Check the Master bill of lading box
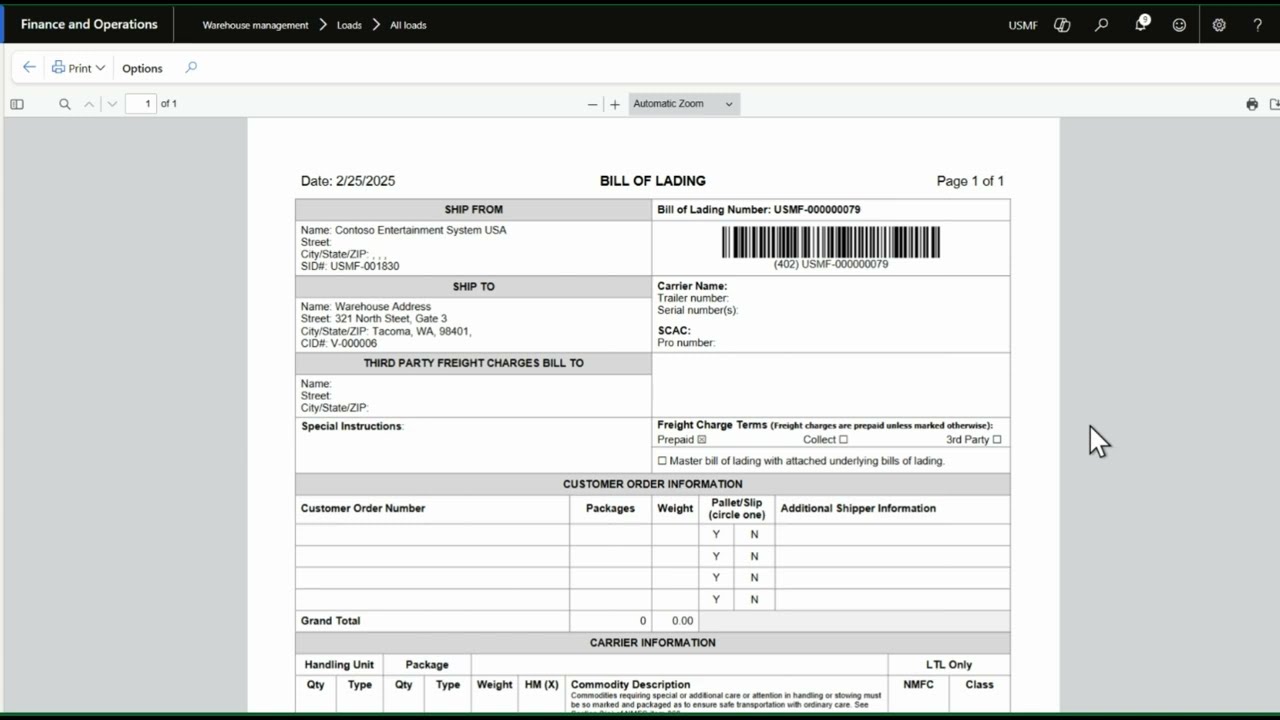The width and height of the screenshot is (1280, 720). click(x=662, y=461)
